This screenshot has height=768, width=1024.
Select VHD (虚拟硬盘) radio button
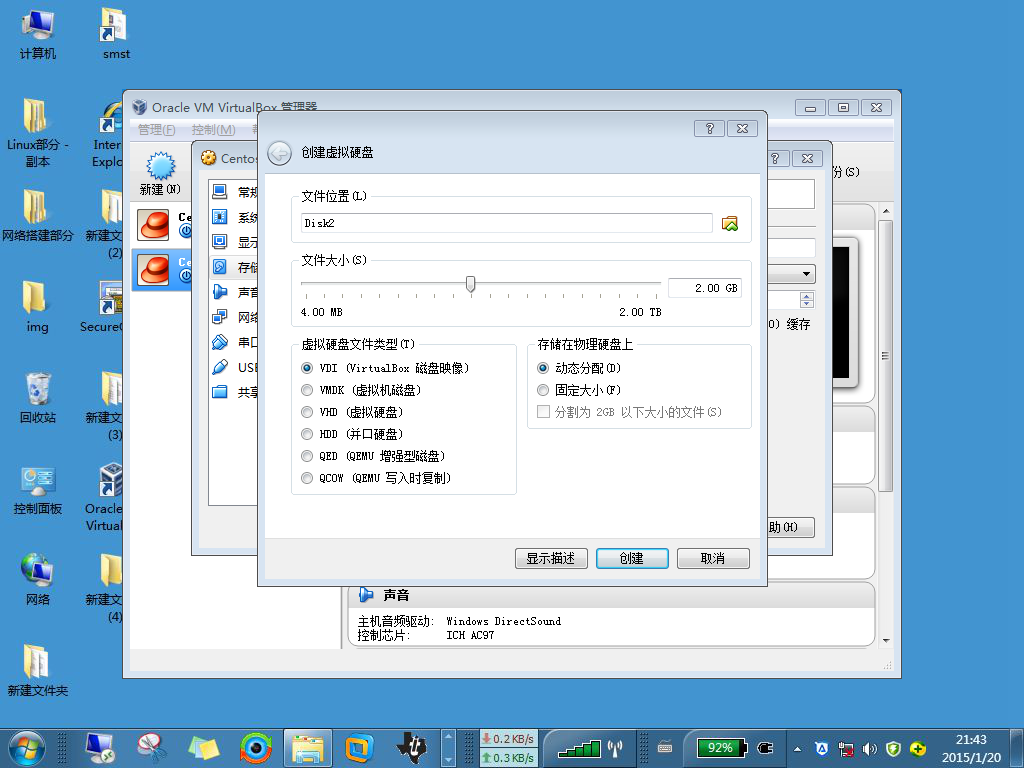coord(307,413)
